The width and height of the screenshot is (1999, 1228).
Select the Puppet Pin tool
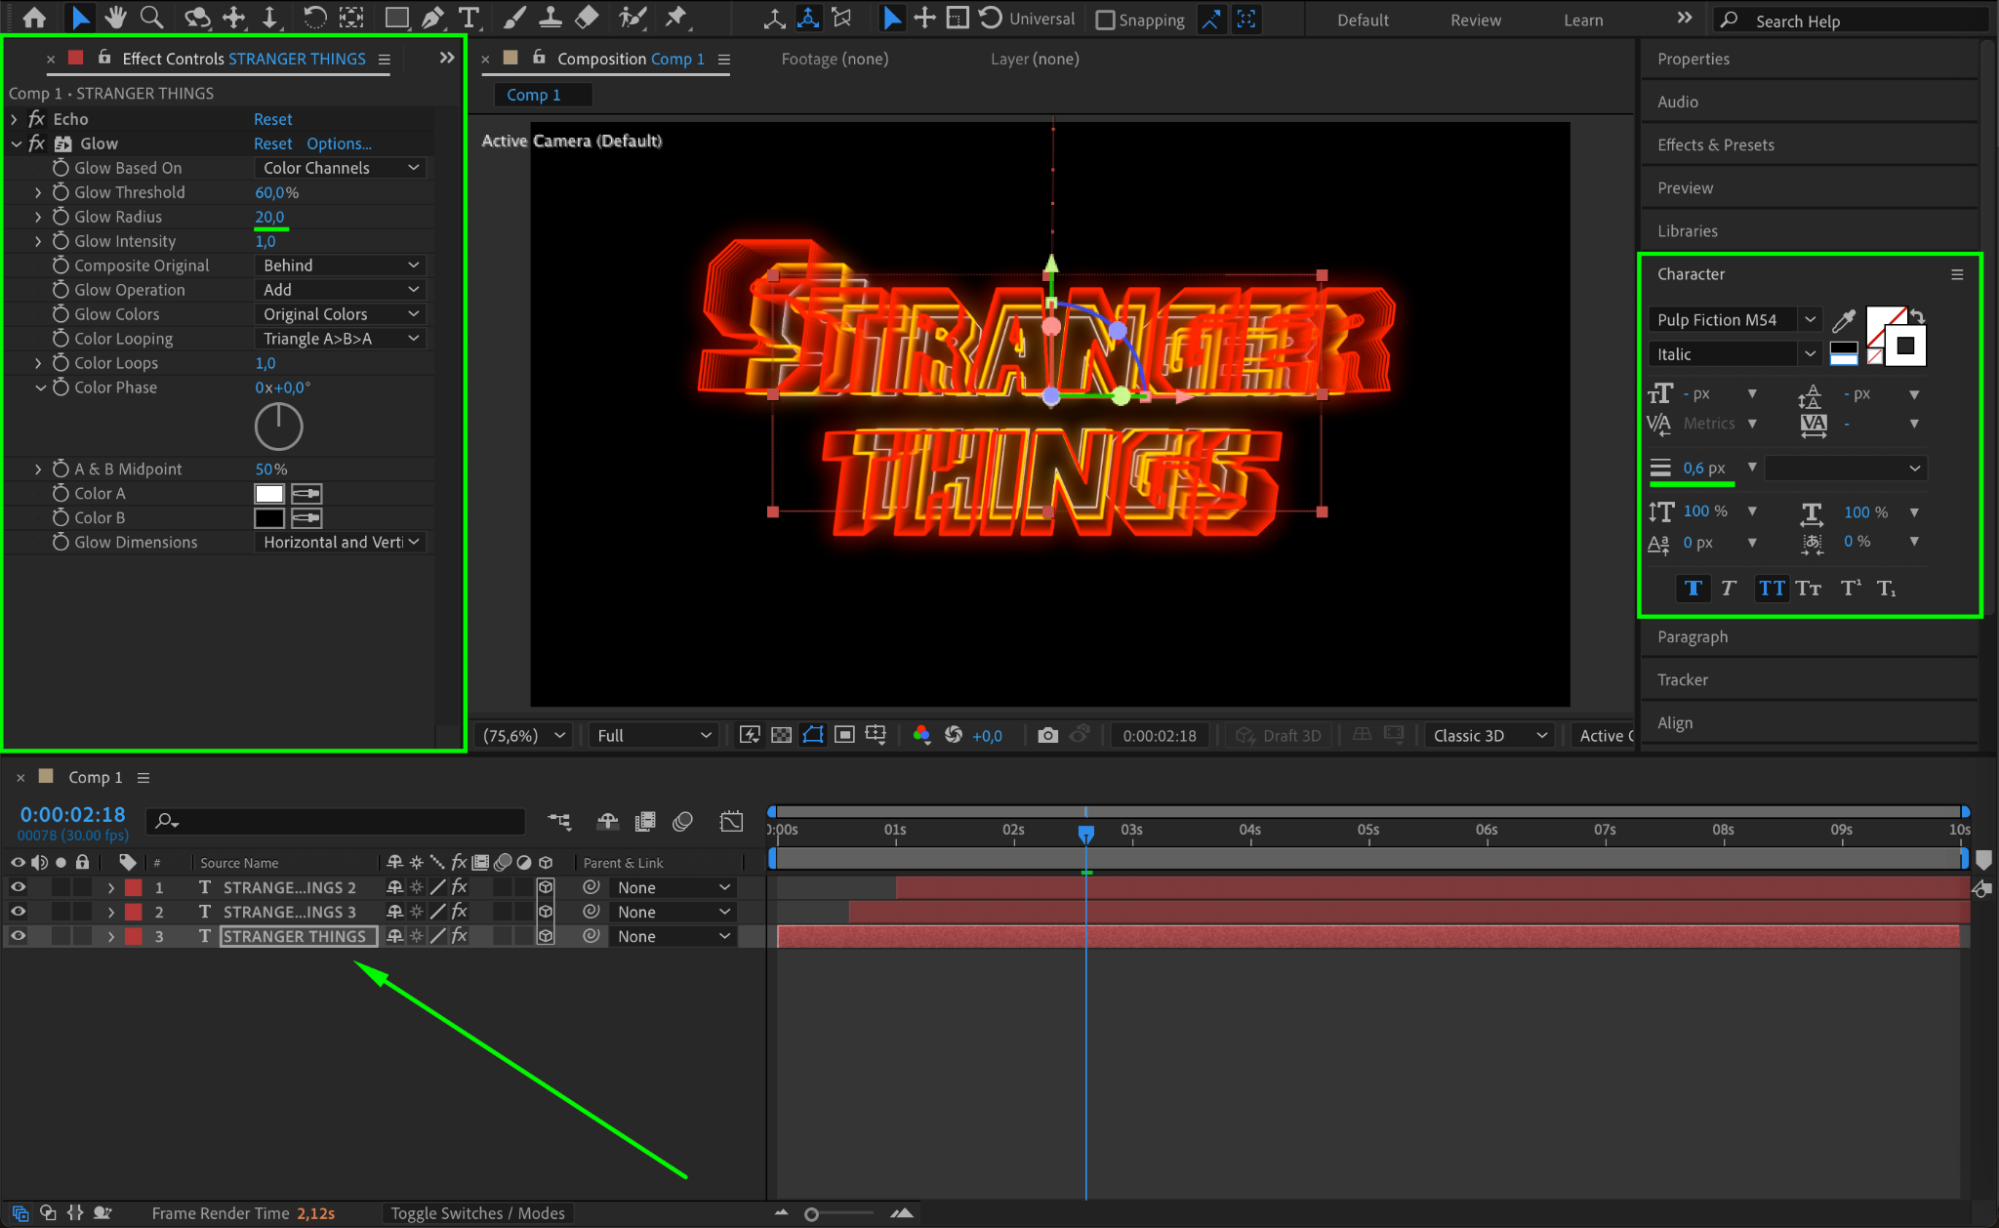[x=676, y=18]
